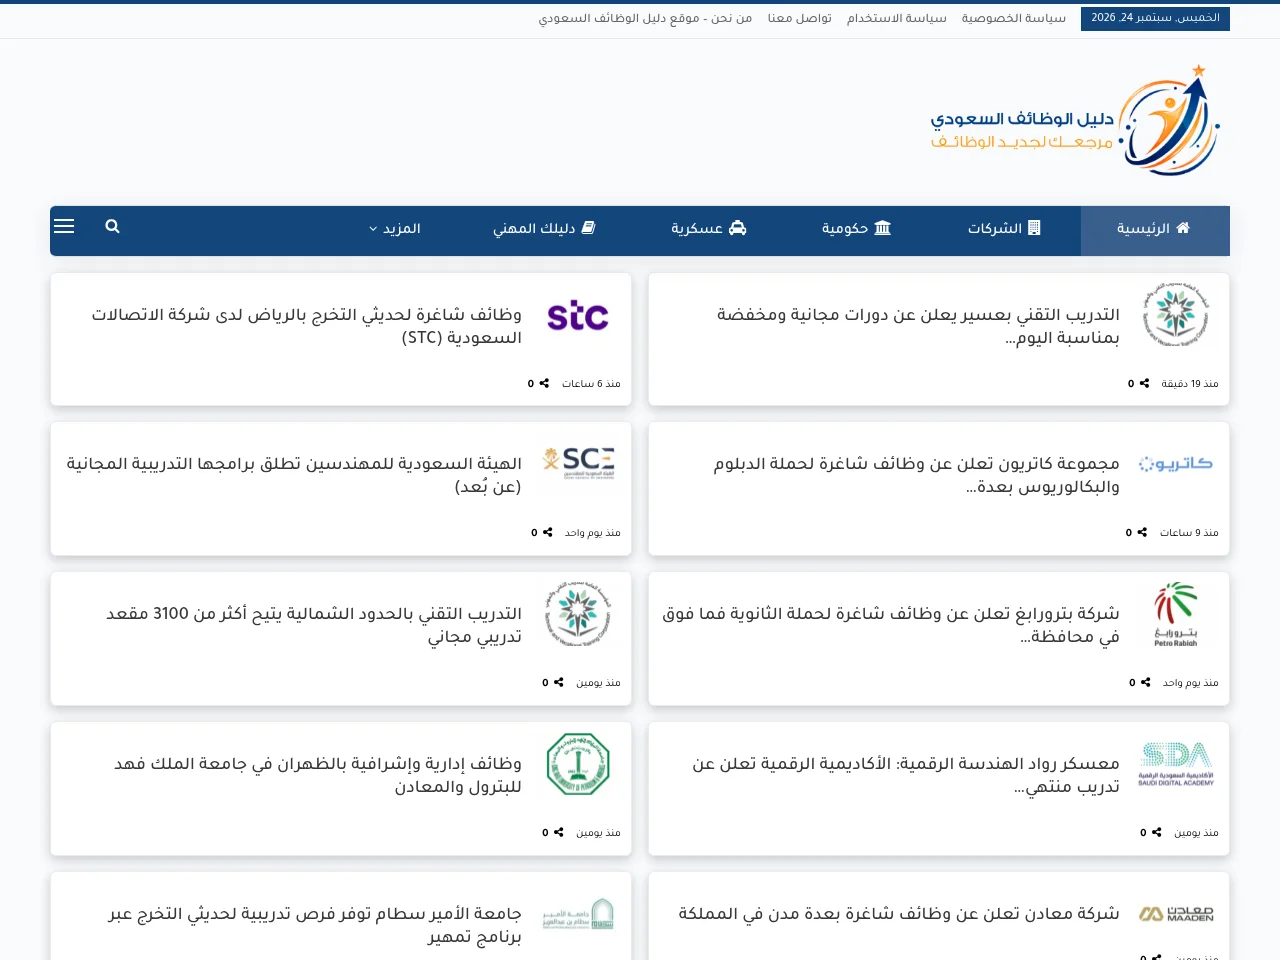This screenshot has width=1280, height=960.
Task: Click share icon on بترورابغ card
Action: point(1145,682)
